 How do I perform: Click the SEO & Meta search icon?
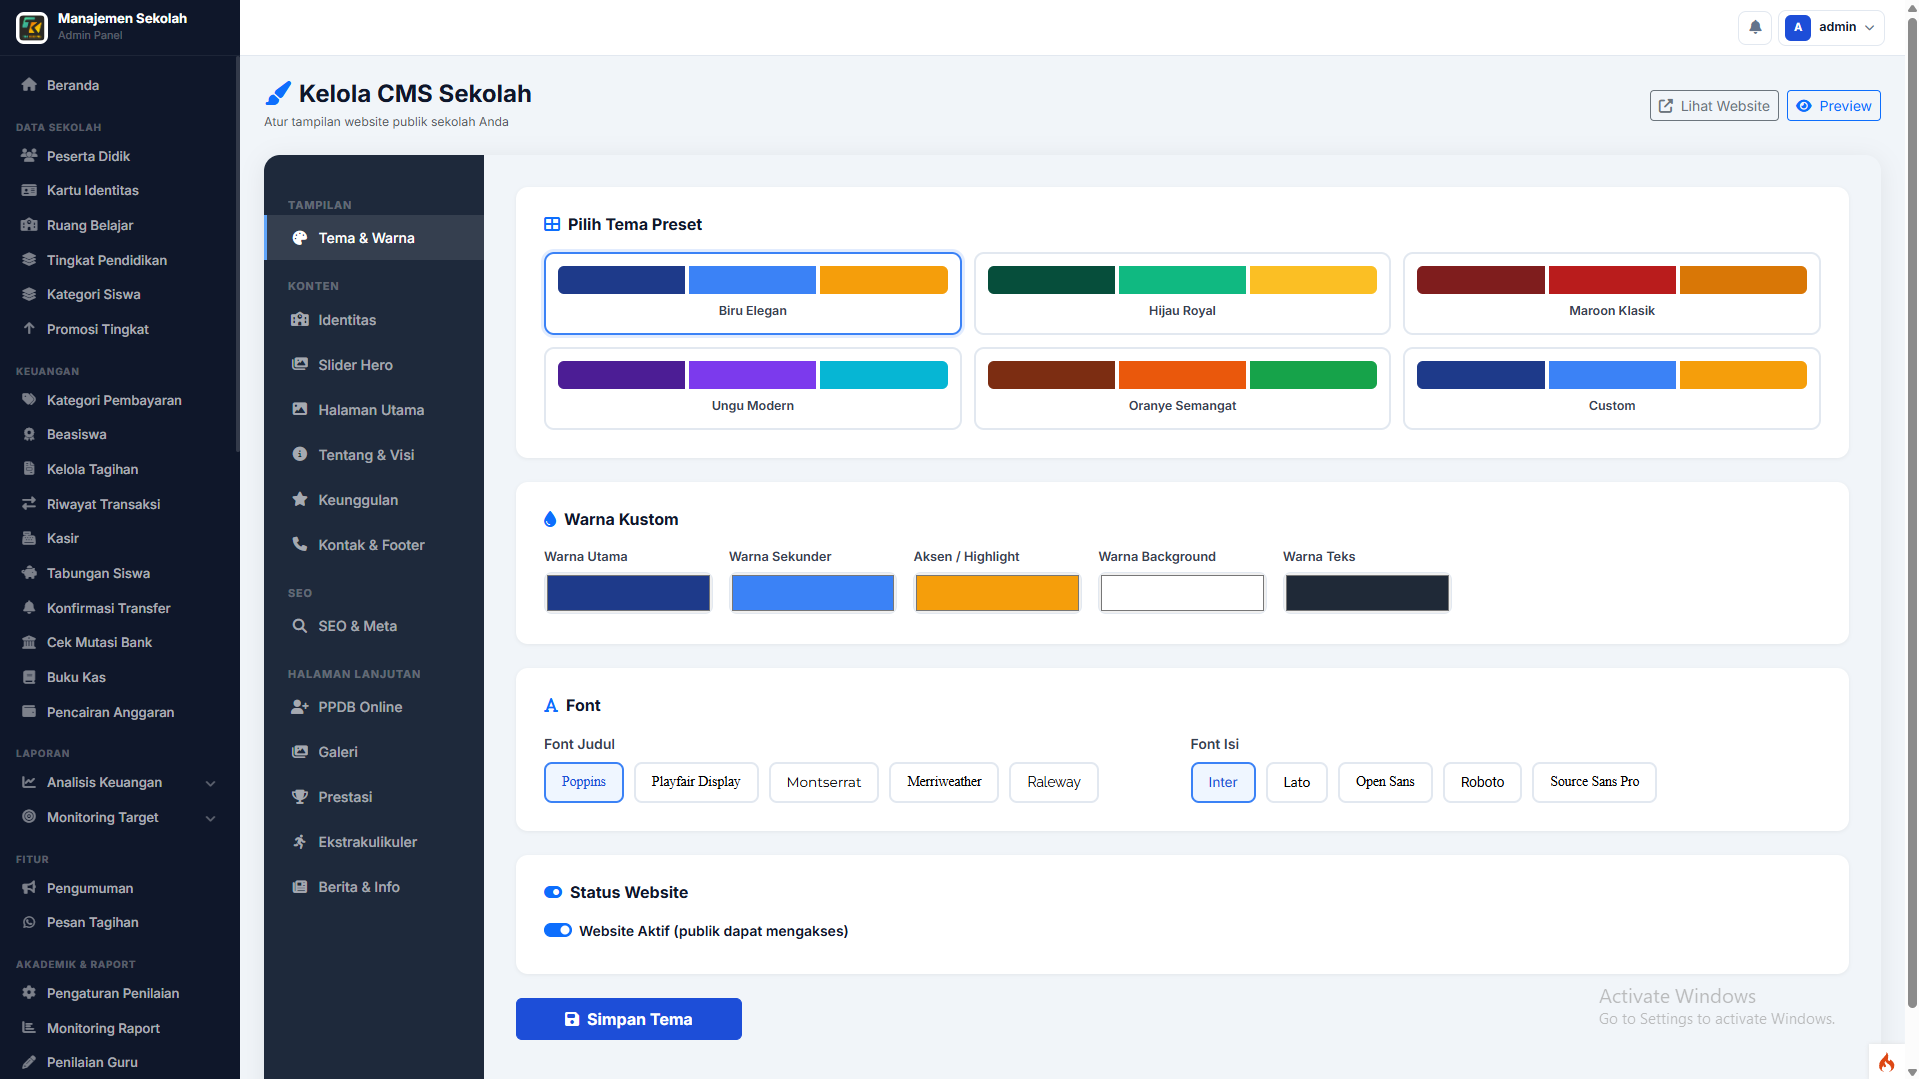pos(300,626)
